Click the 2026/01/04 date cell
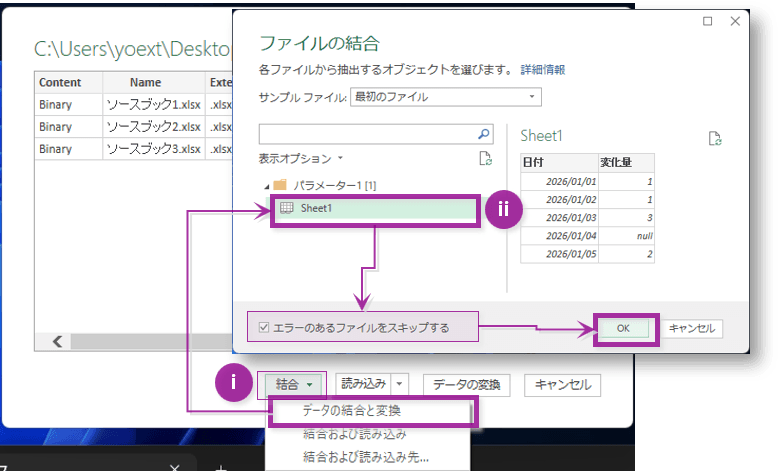The width and height of the screenshot is (779, 471). tap(559, 236)
